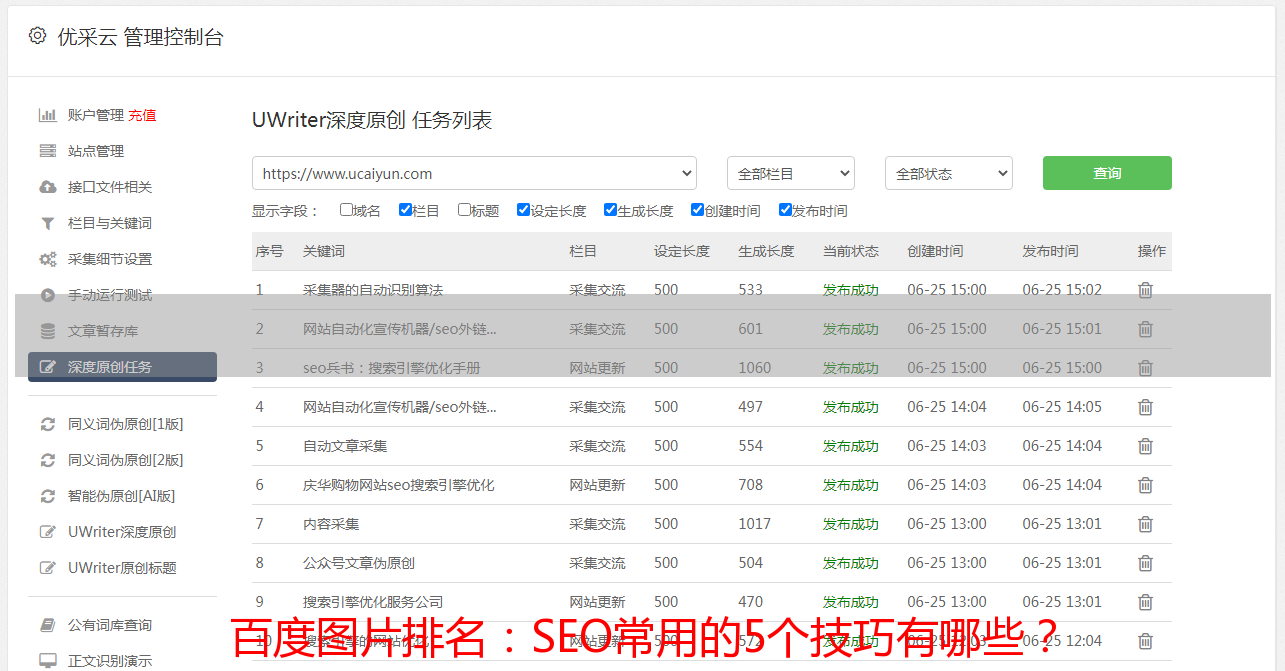Toggle the 标题 display field checkbox

(464, 210)
